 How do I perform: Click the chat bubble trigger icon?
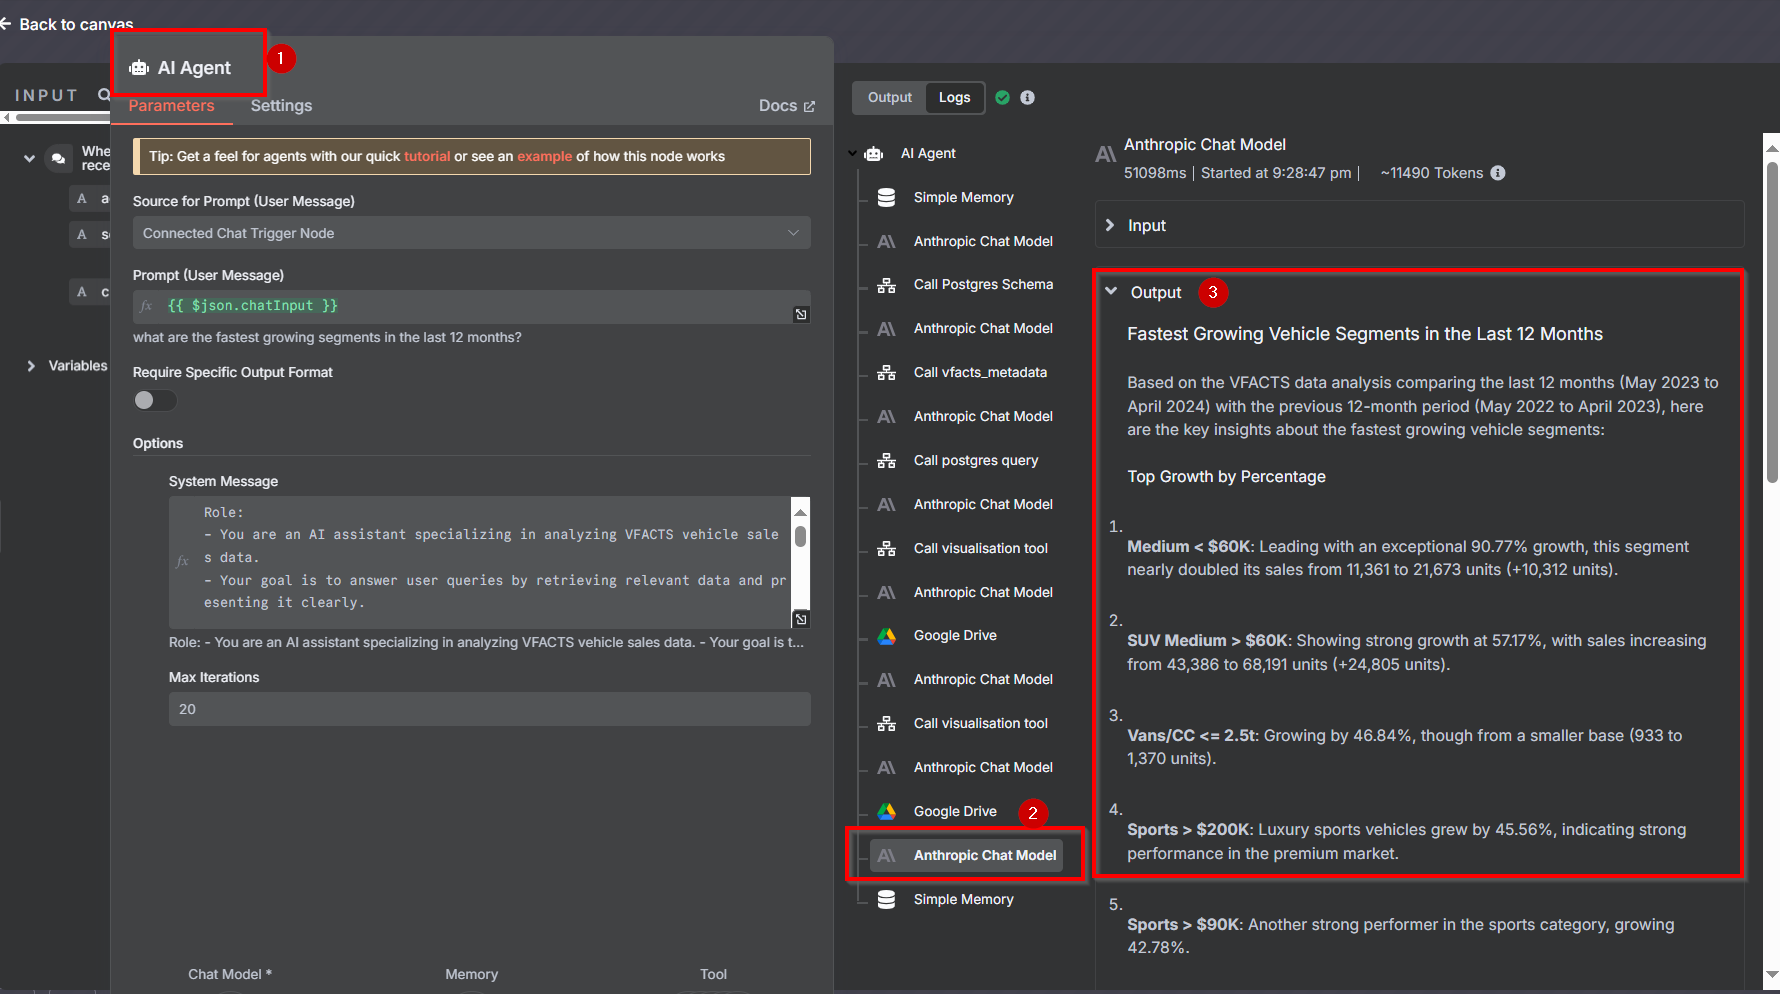pos(59,158)
